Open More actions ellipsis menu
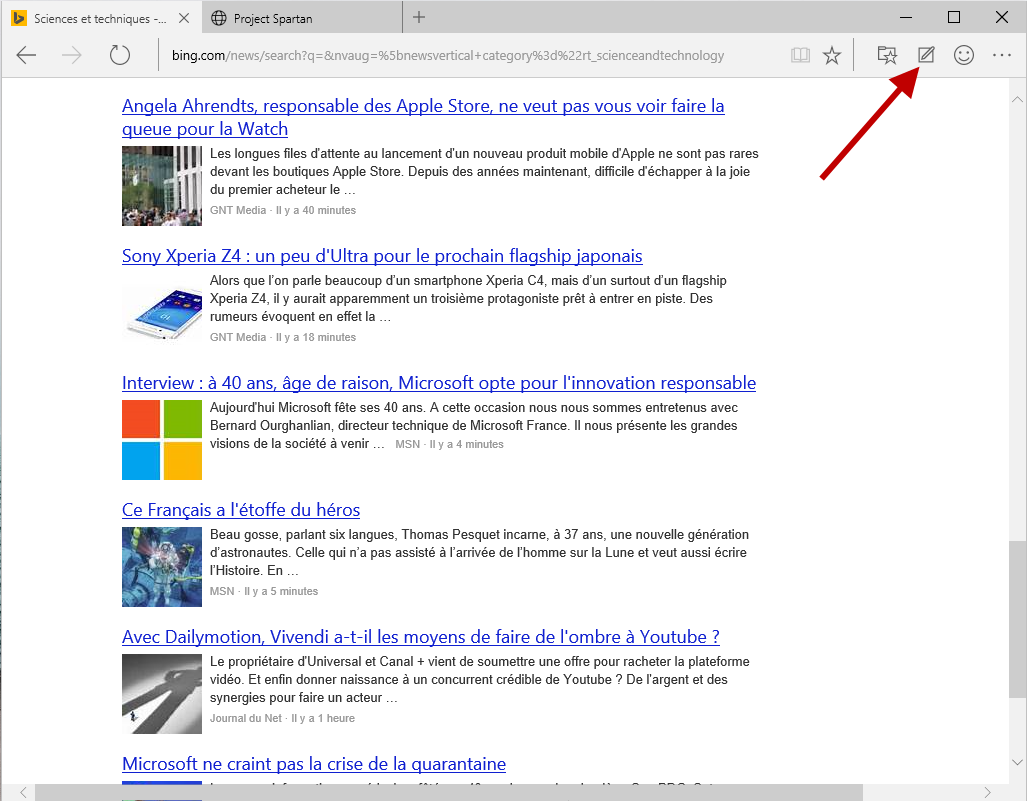 [x=1001, y=55]
